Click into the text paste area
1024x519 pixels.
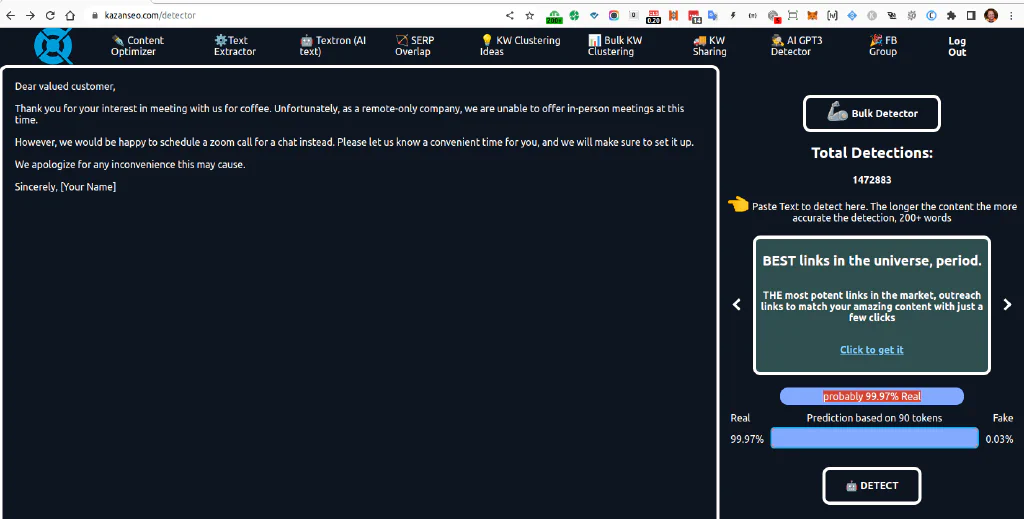(x=359, y=294)
